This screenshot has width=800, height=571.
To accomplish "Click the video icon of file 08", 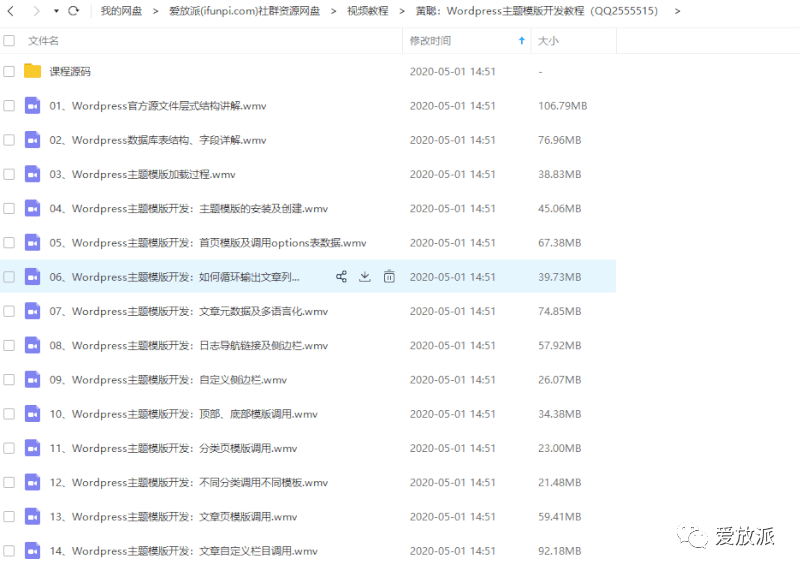I will [x=33, y=345].
